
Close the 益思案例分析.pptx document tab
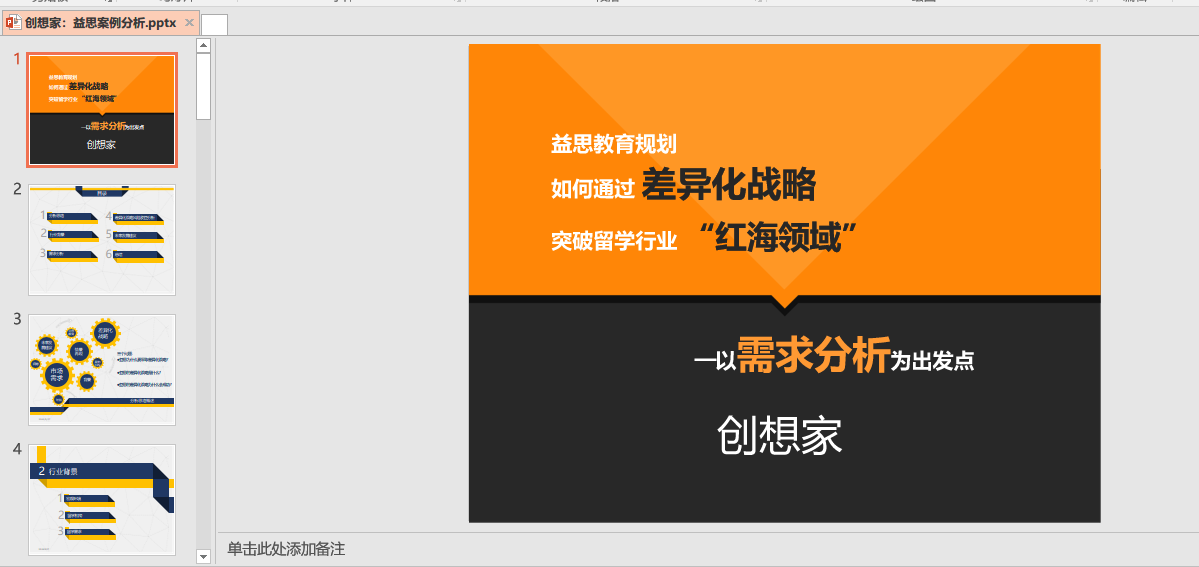click(190, 23)
